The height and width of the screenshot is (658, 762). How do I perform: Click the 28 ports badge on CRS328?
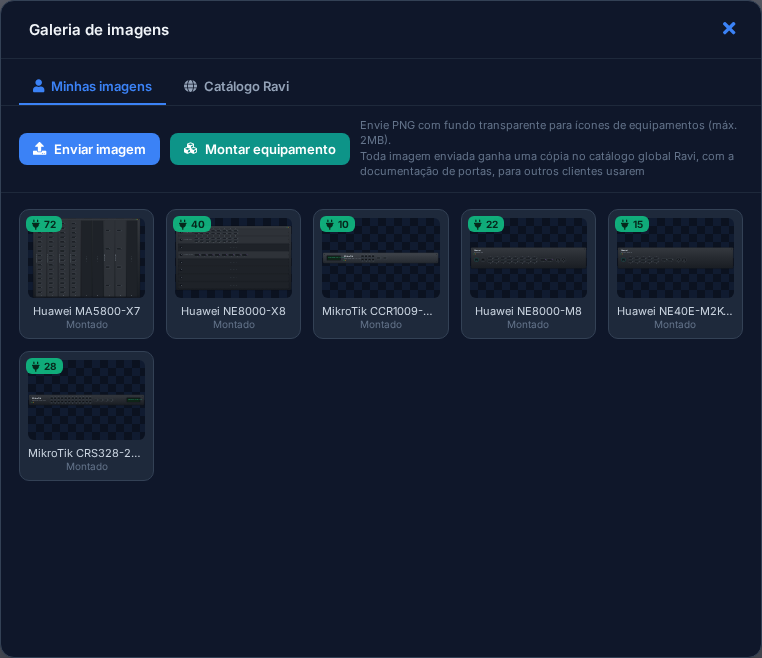tap(44, 366)
